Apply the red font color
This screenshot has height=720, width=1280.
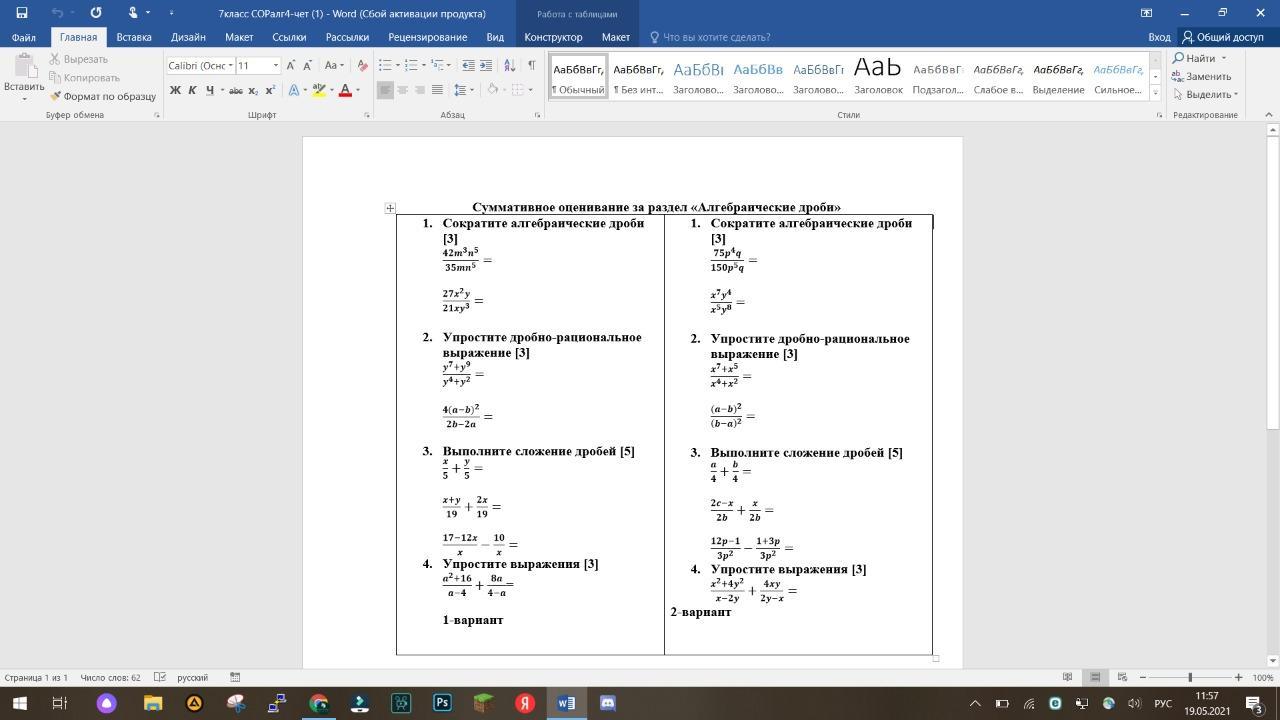345,90
